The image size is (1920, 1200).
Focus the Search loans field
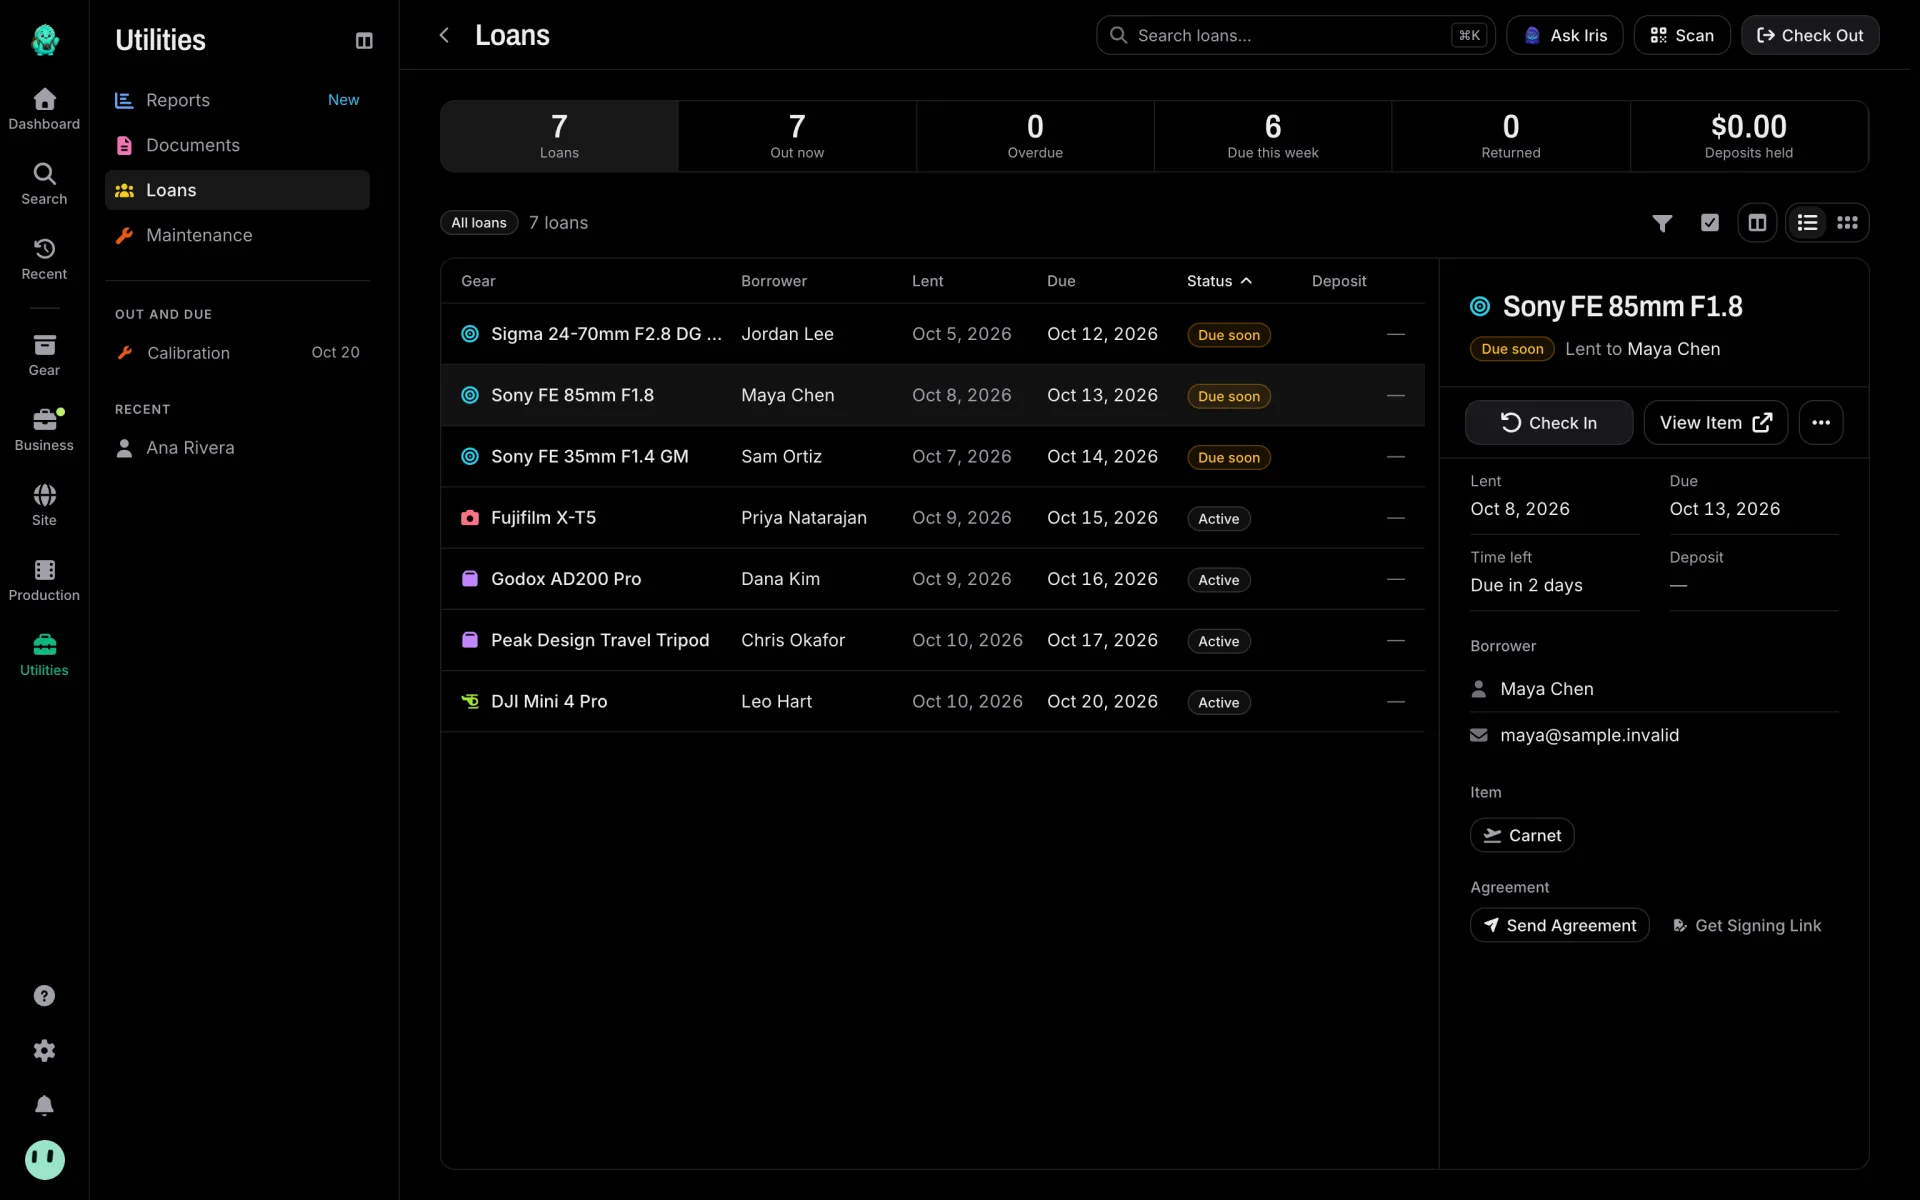pyautogui.click(x=1295, y=35)
